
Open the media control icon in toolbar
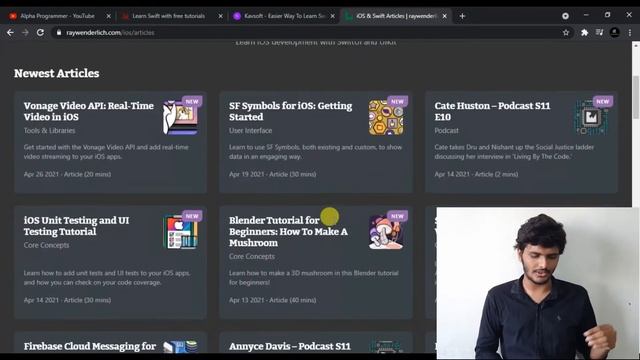pyautogui.click(x=599, y=32)
